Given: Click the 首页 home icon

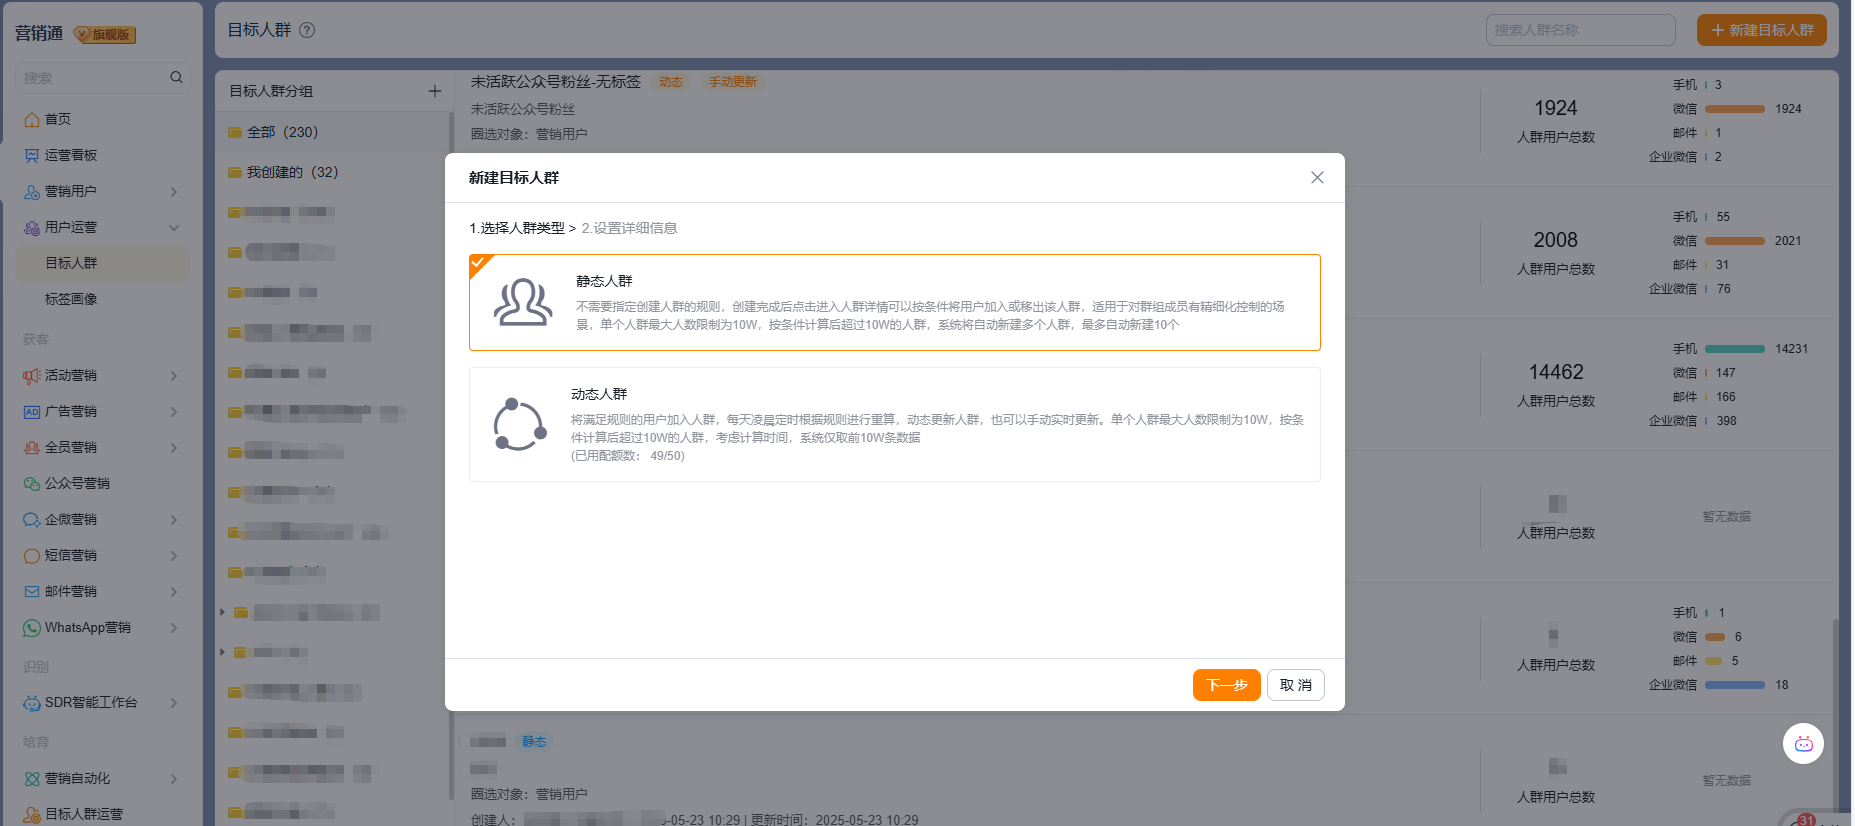Looking at the screenshot, I should [32, 119].
